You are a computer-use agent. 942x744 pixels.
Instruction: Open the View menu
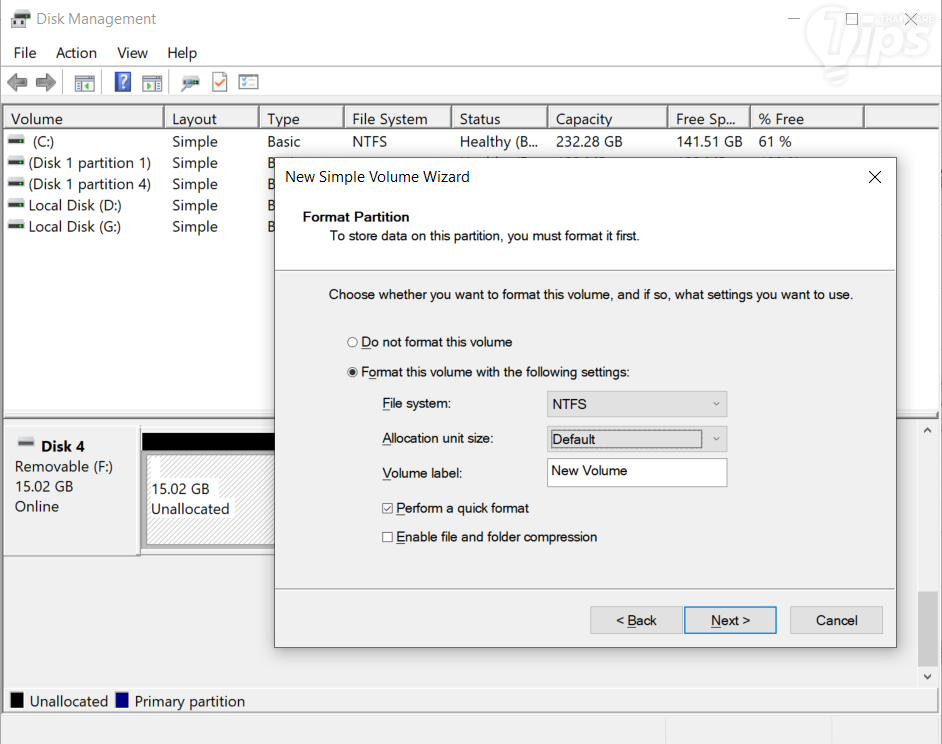(132, 53)
